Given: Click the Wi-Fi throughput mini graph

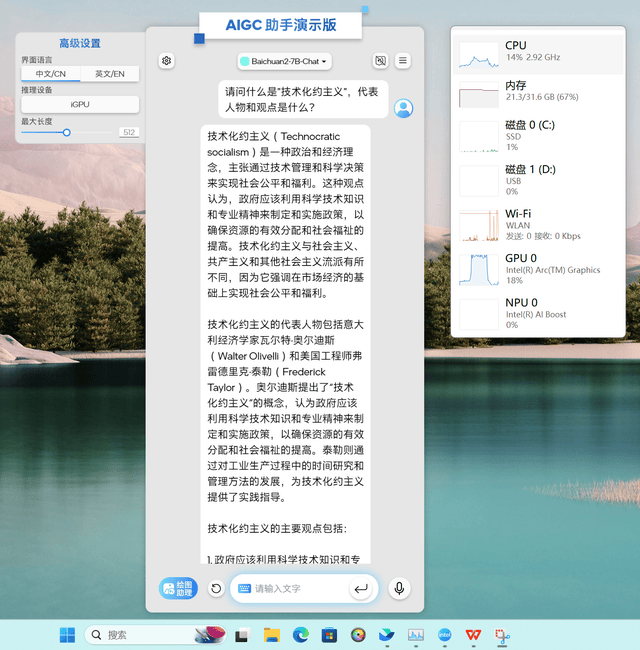Looking at the screenshot, I should 479,225.
